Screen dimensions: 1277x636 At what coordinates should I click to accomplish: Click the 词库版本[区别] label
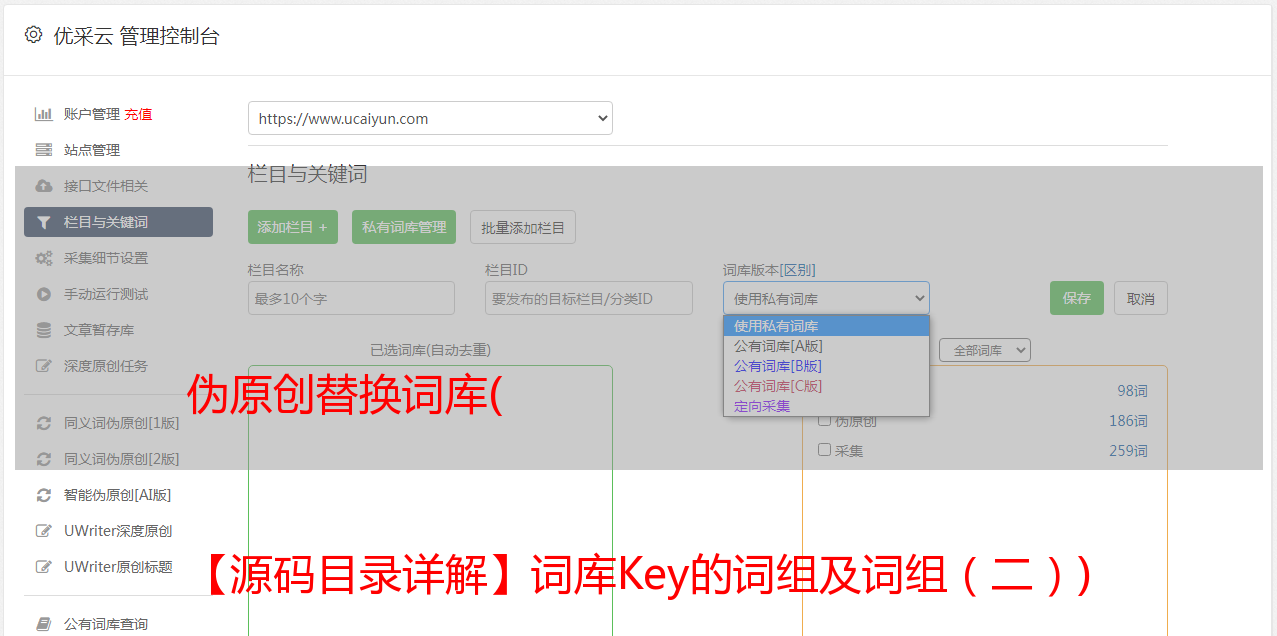tap(769, 270)
